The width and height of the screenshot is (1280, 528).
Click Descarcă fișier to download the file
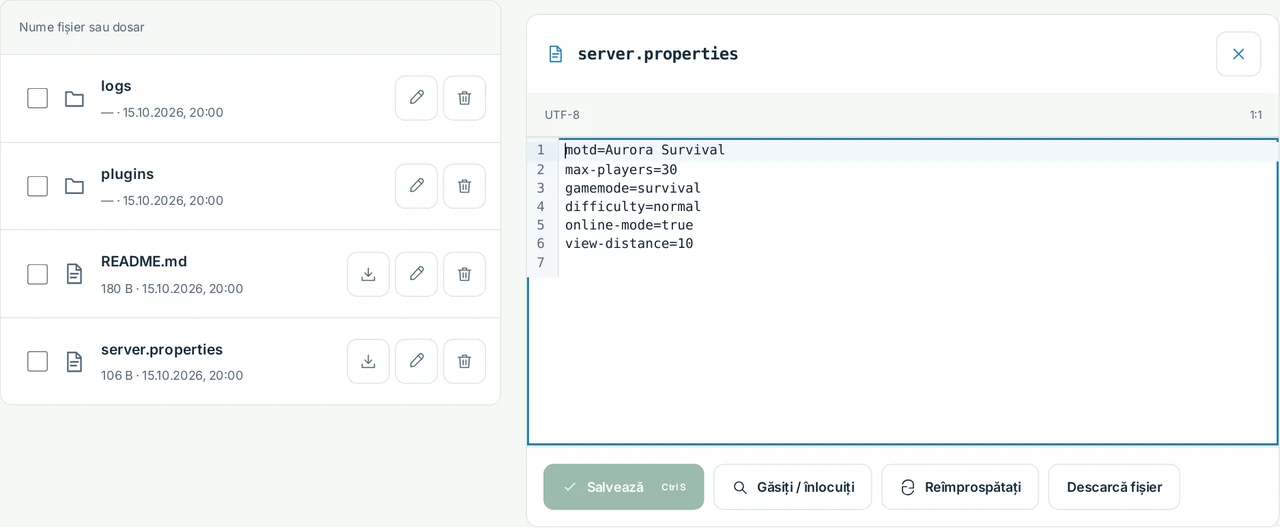(x=1114, y=487)
